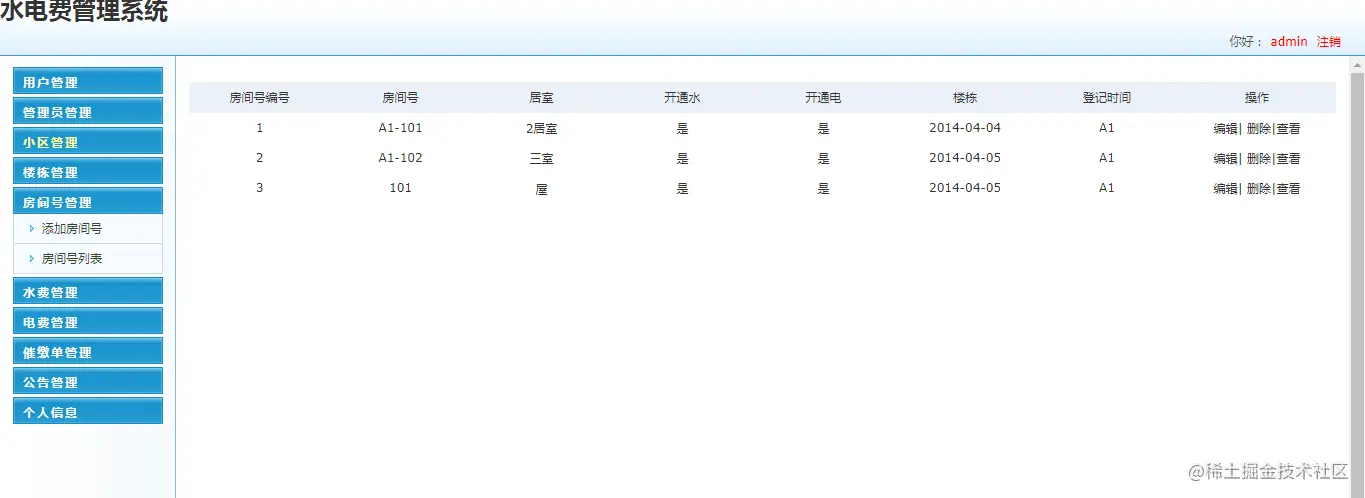
Task: Click the 2居室 cell
Action: 541,129
